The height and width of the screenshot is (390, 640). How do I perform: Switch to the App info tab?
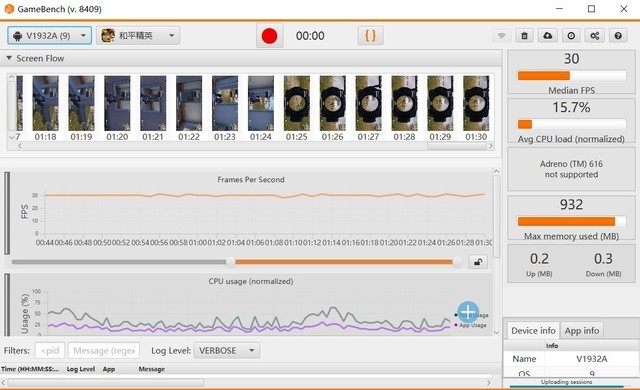[582, 330]
